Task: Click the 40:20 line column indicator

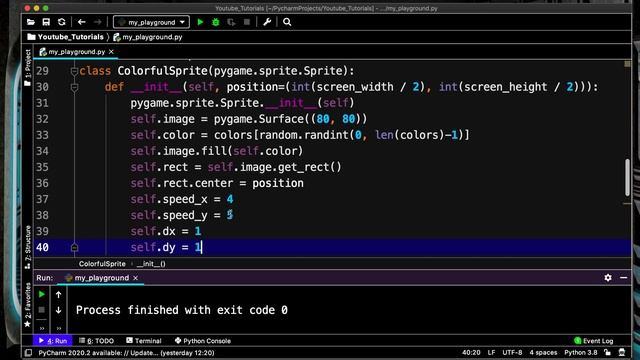Action: coord(471,353)
